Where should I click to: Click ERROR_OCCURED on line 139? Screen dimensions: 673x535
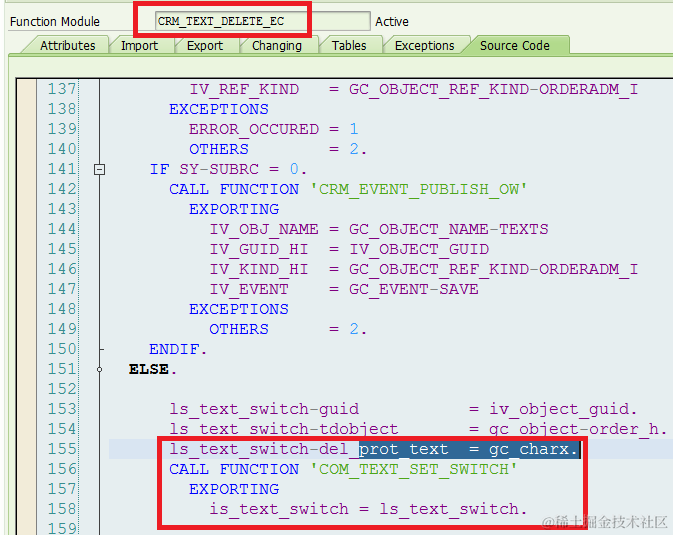(x=254, y=129)
